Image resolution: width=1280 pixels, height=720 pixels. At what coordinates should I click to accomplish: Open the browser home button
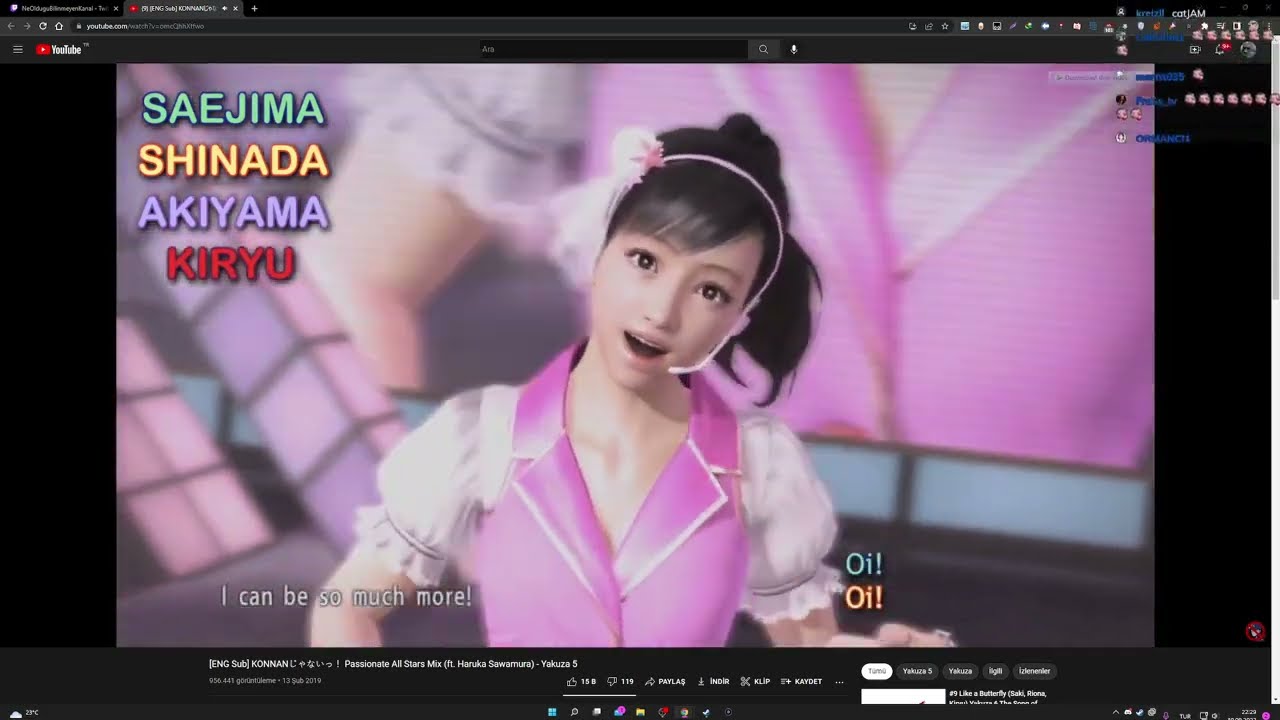coord(59,26)
